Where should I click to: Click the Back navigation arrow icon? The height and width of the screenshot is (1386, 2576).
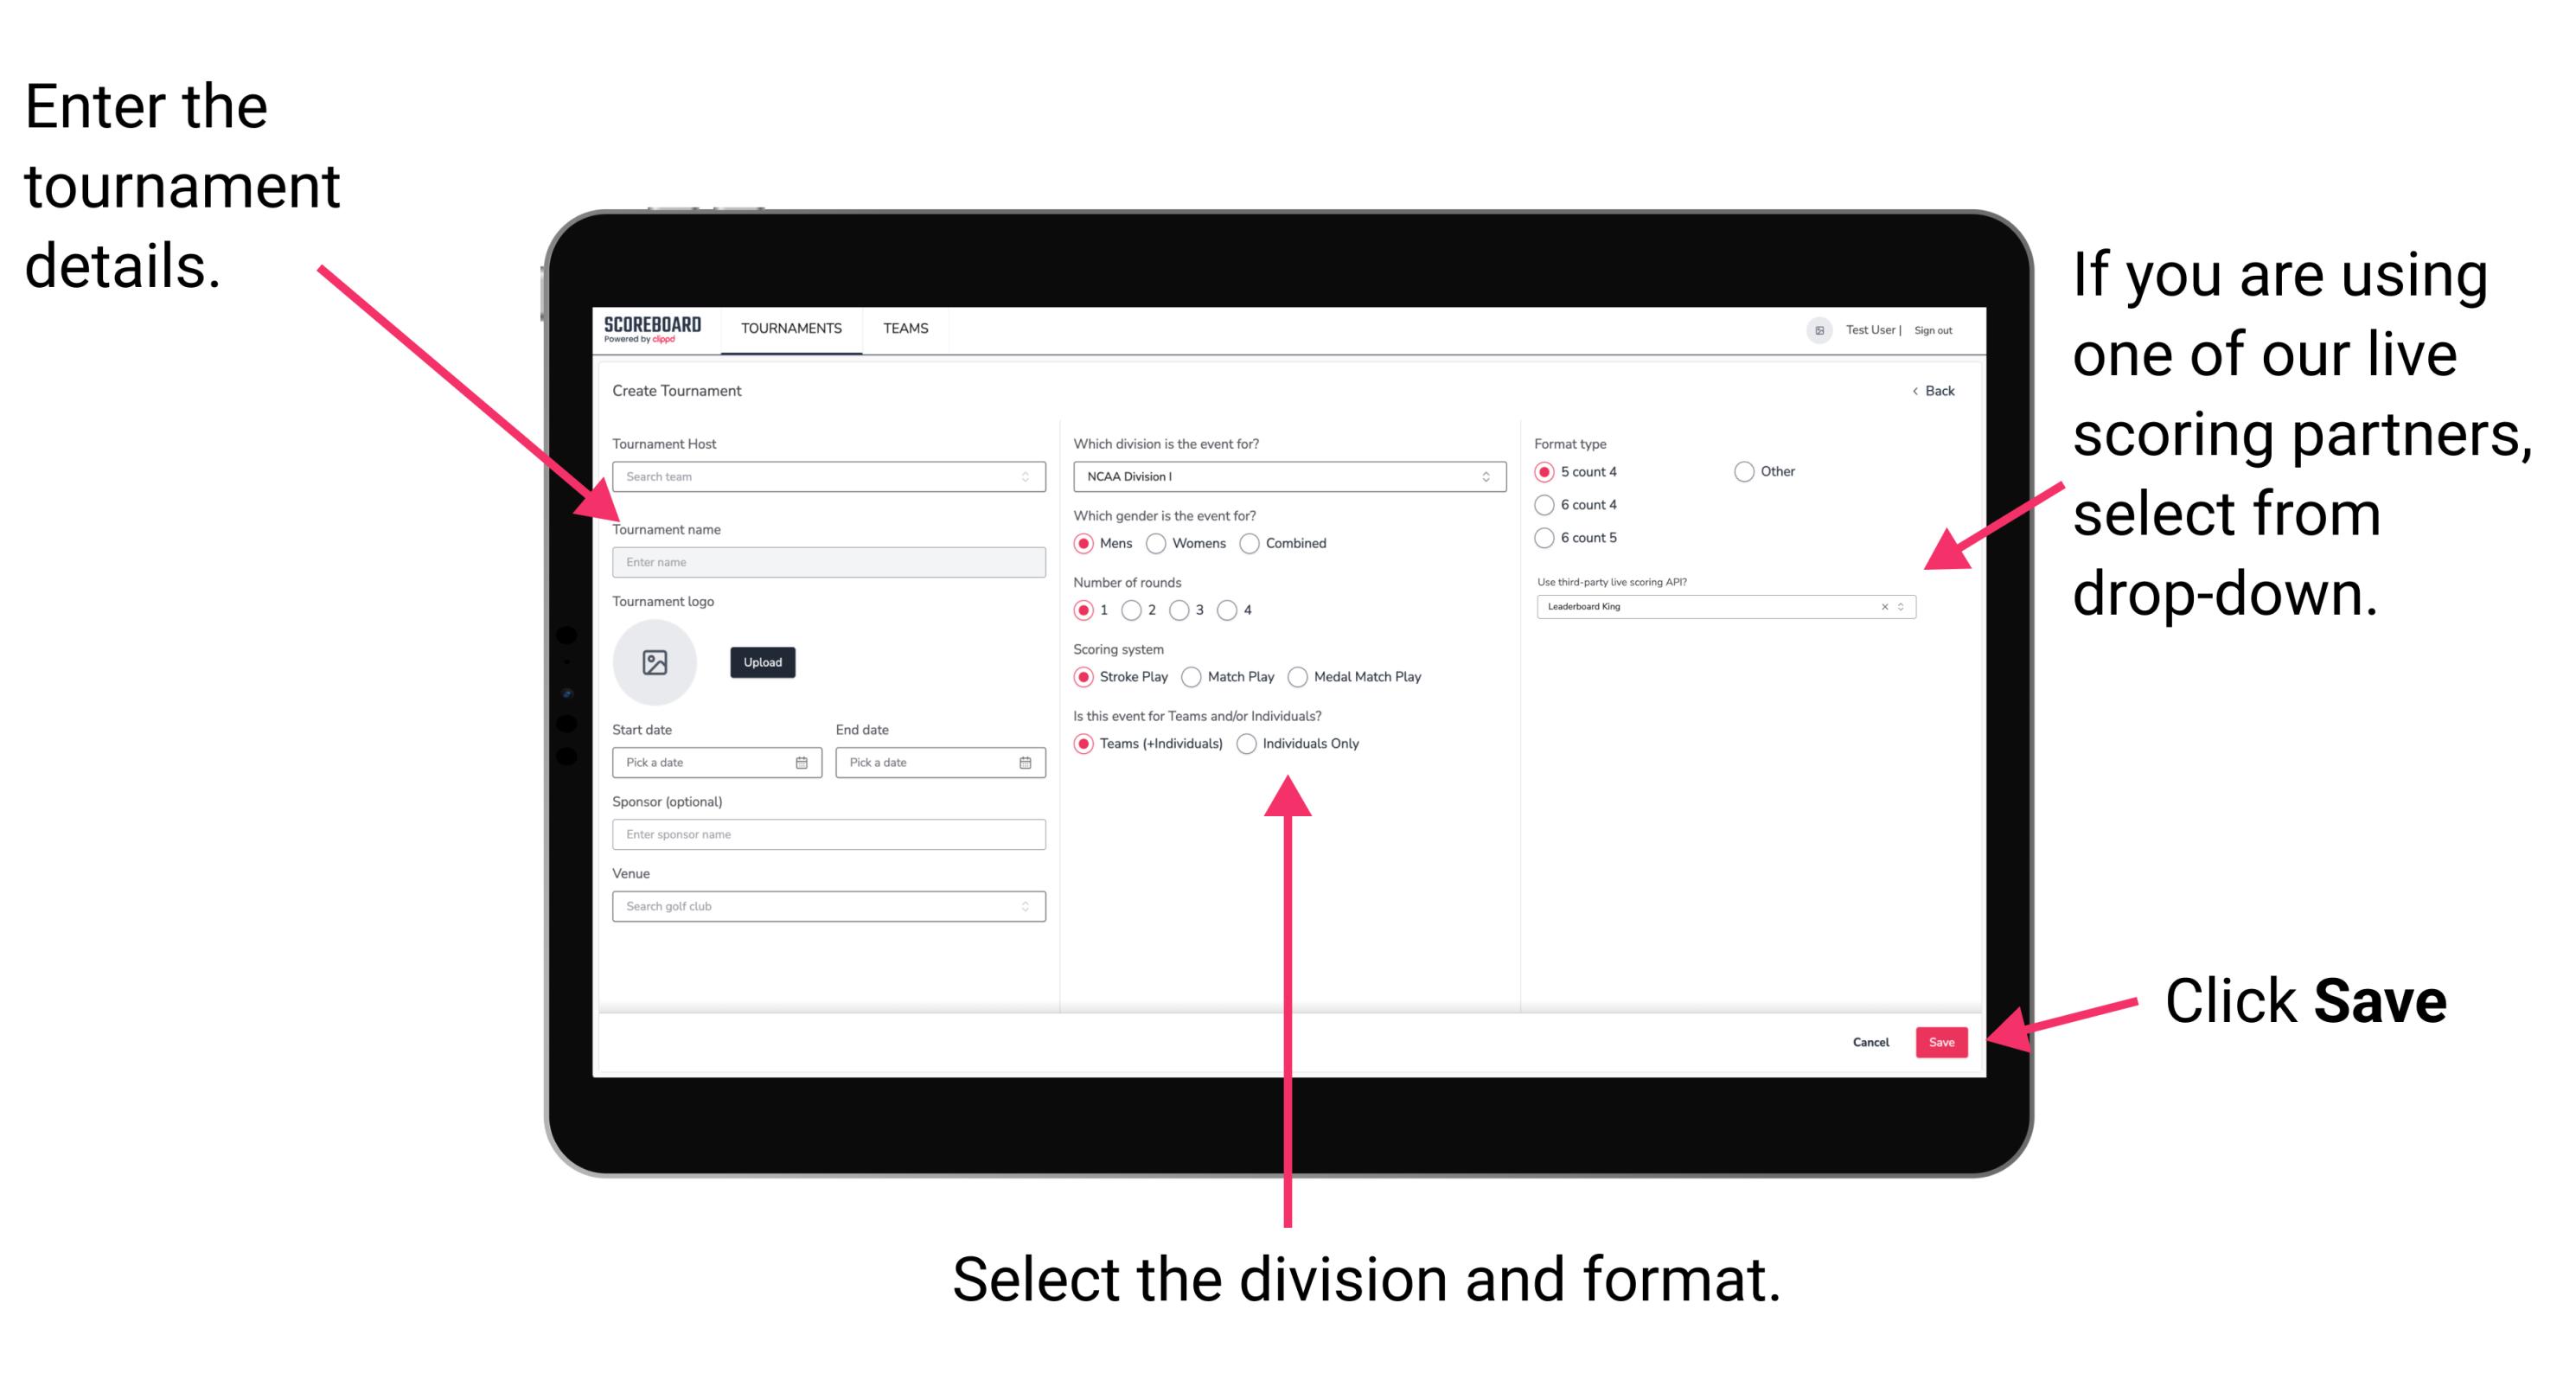[1914, 391]
